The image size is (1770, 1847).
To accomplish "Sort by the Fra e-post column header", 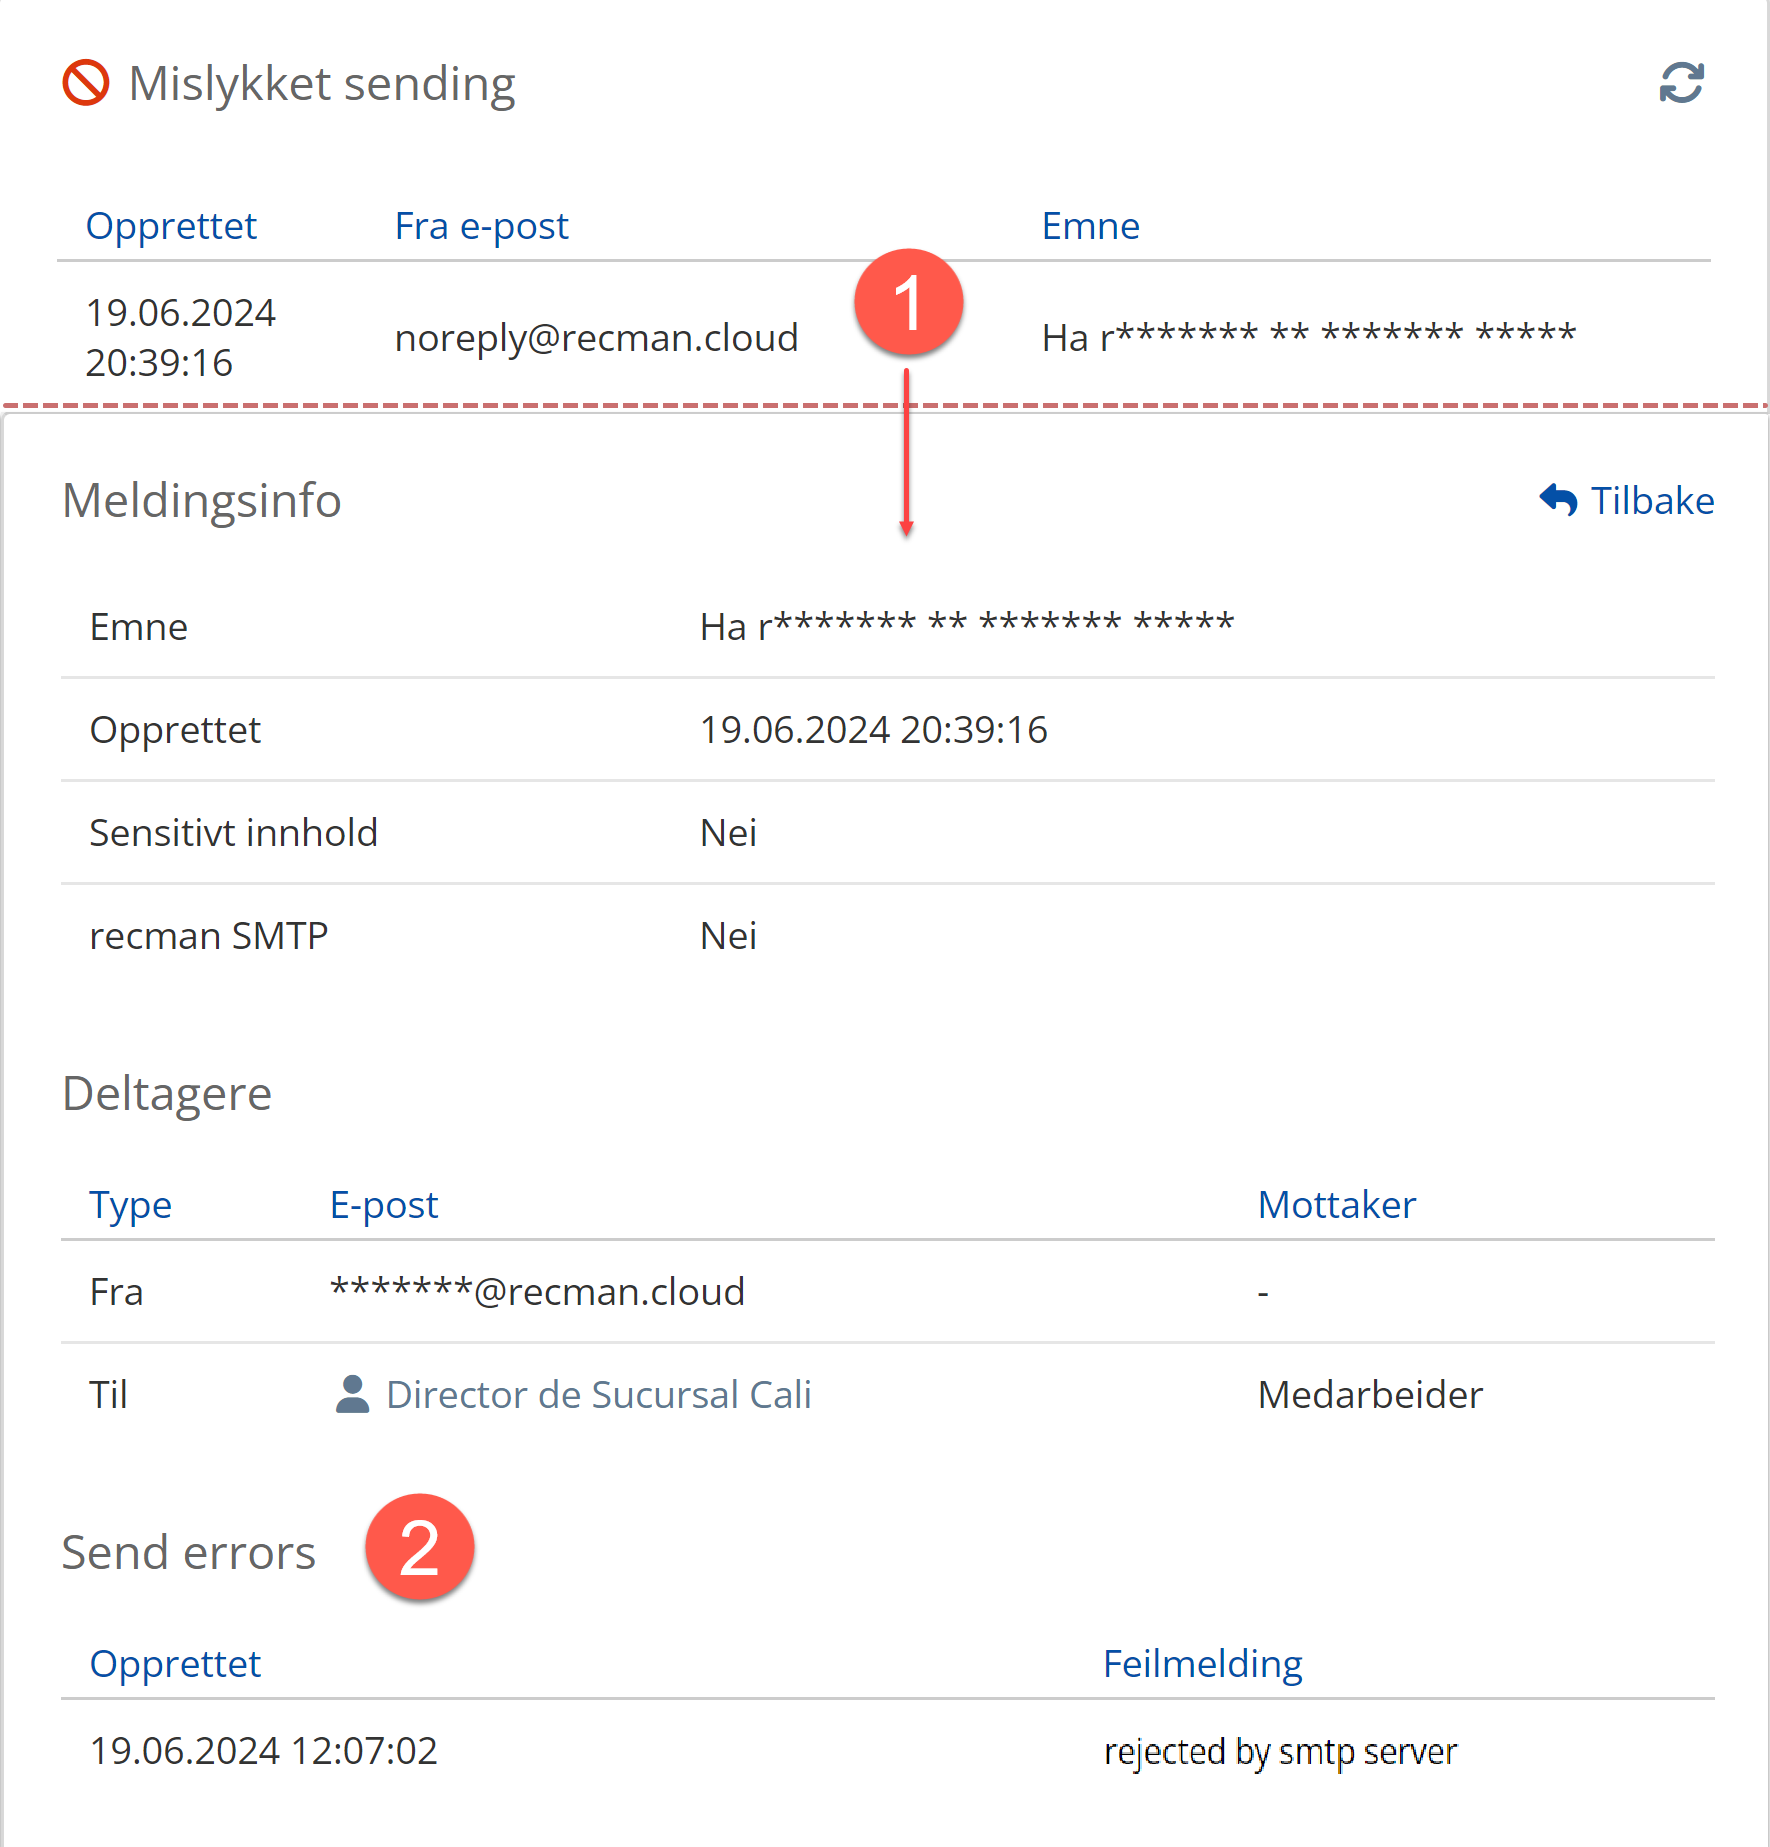I will pyautogui.click(x=481, y=226).
